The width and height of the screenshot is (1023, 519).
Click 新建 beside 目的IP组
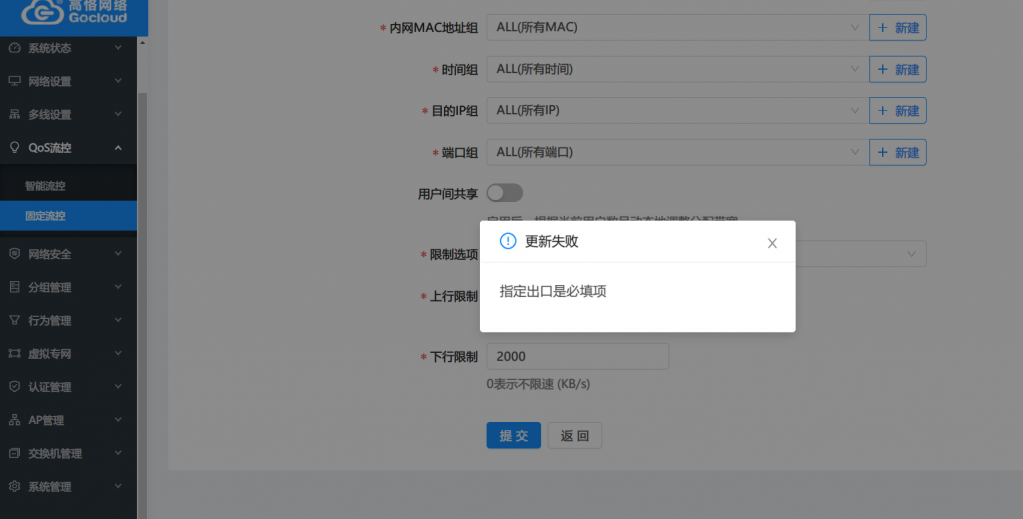point(898,110)
